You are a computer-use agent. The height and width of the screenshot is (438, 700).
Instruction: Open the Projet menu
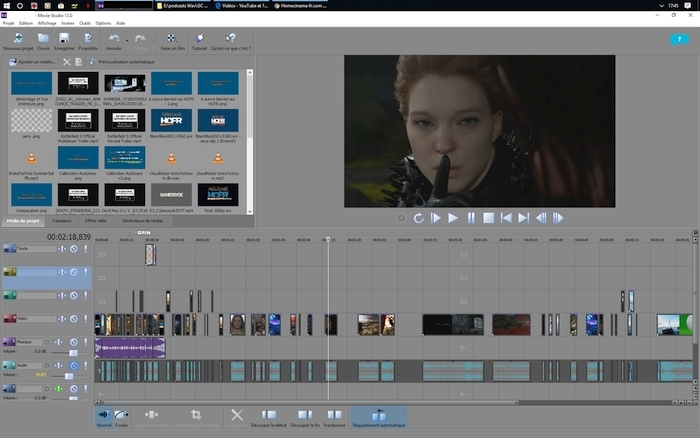tap(8, 23)
